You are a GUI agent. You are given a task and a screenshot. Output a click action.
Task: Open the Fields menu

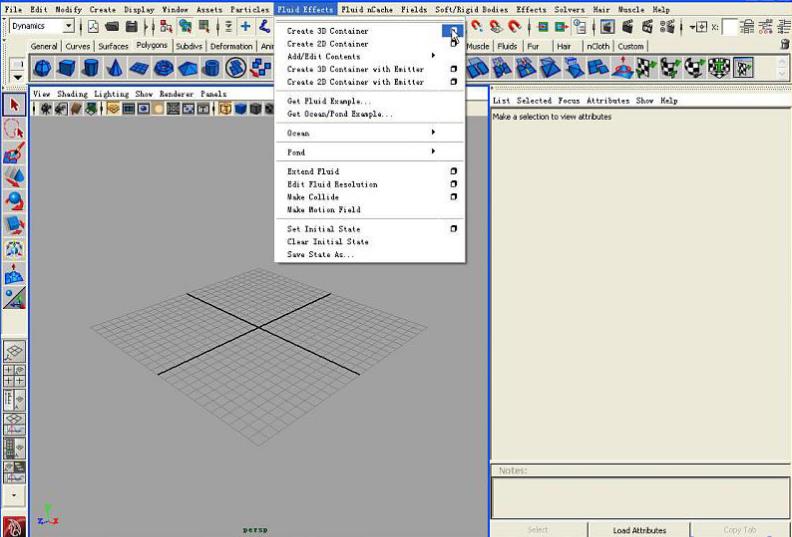414,10
